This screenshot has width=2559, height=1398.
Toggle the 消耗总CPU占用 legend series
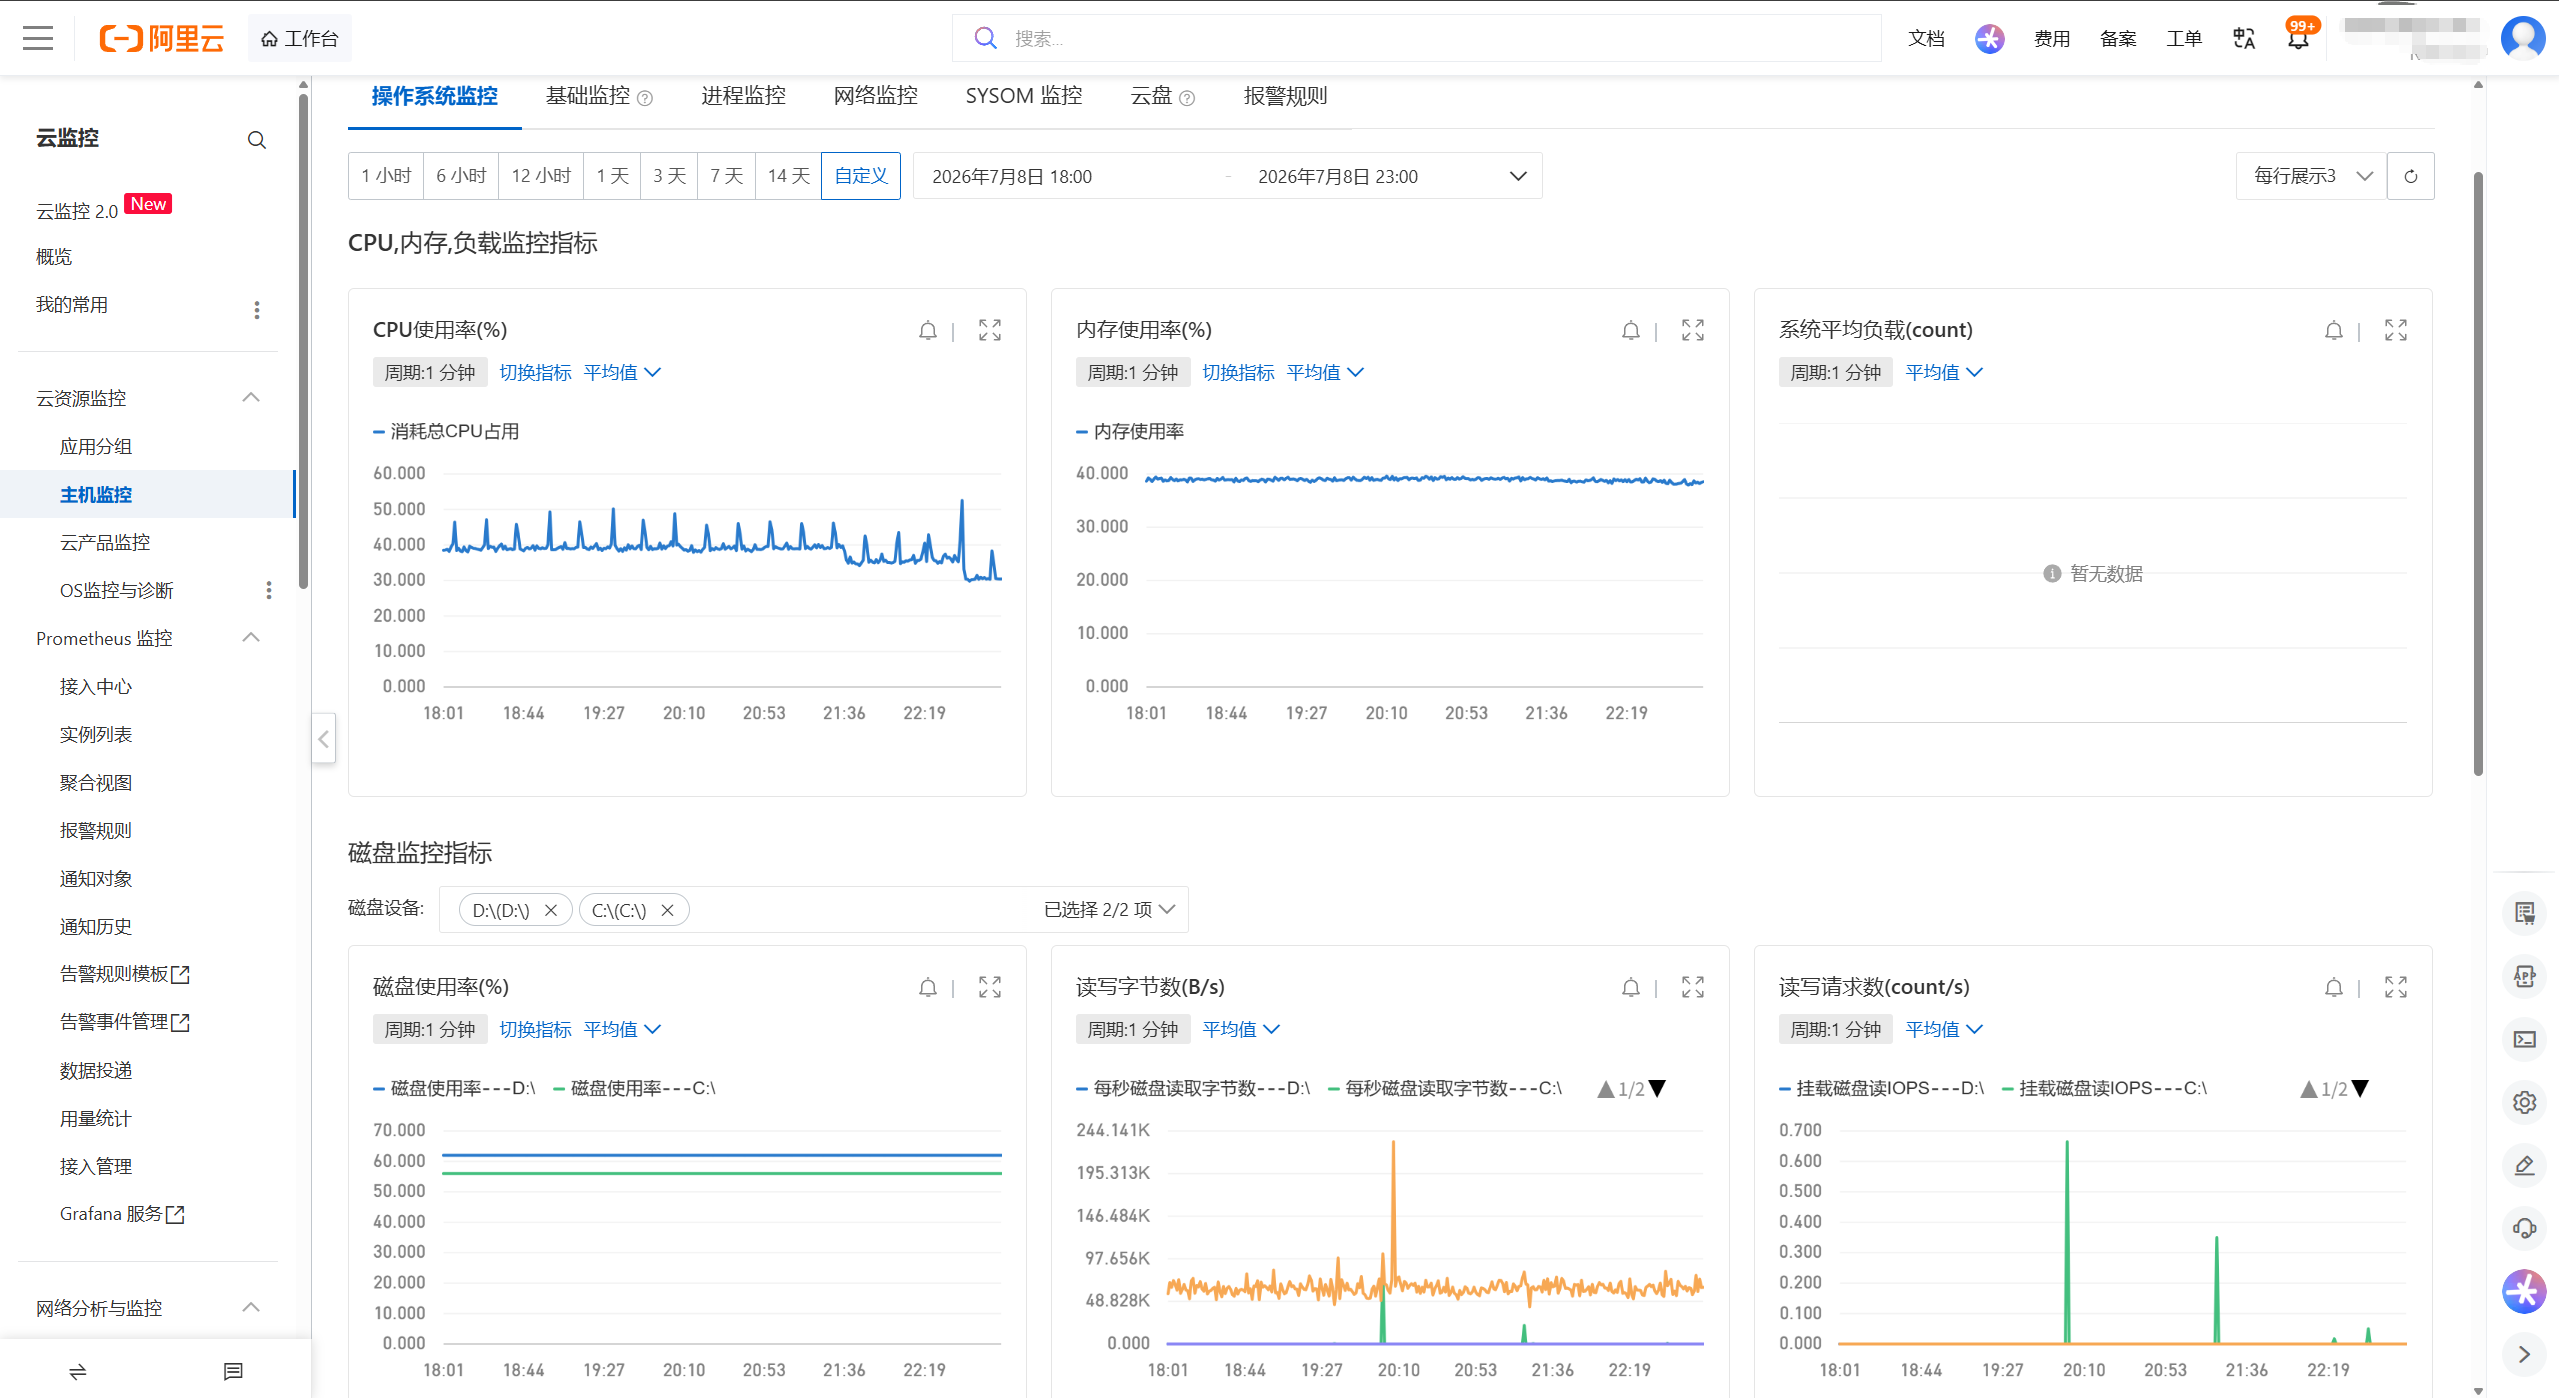point(446,431)
